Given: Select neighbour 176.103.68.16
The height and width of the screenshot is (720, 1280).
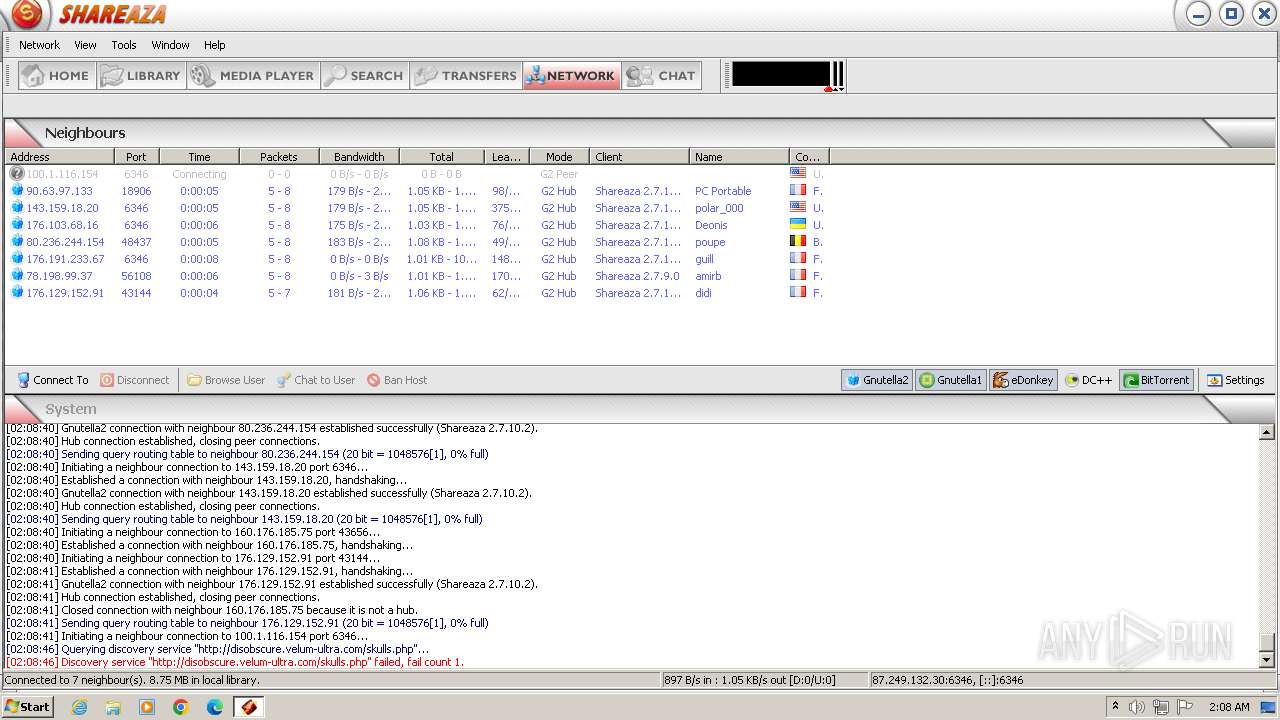Looking at the screenshot, I should click(x=417, y=225).
